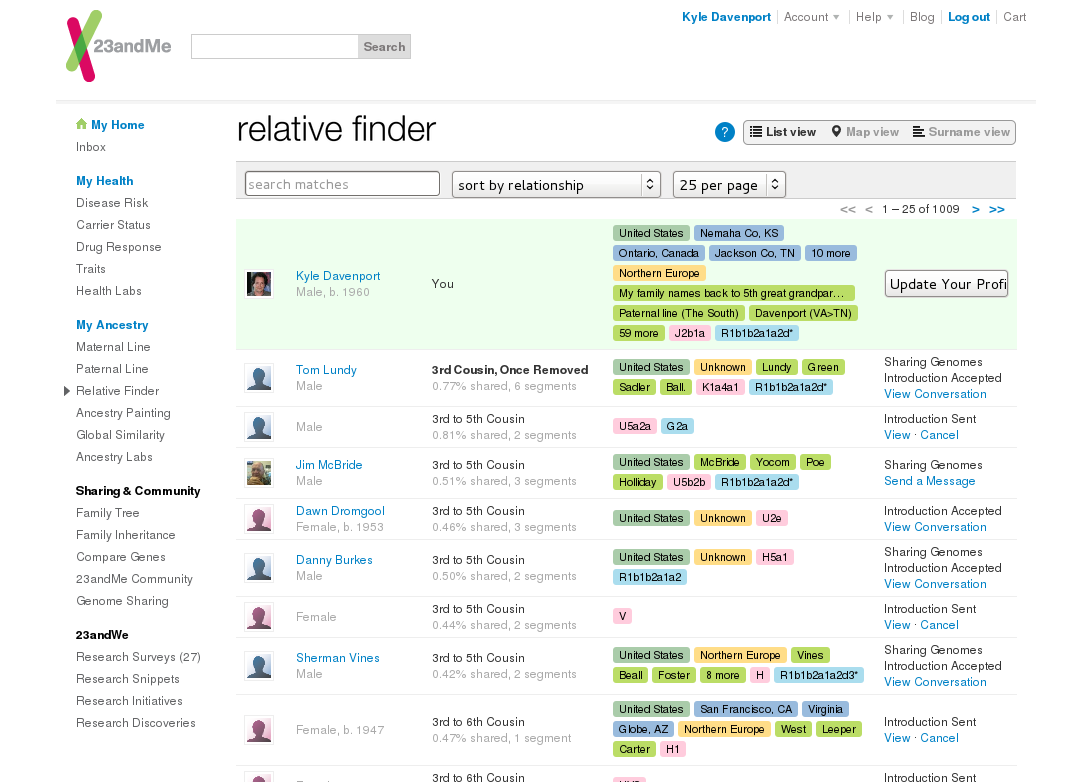Open the blue help question mark icon
This screenshot has width=1091, height=782.
[x=724, y=132]
